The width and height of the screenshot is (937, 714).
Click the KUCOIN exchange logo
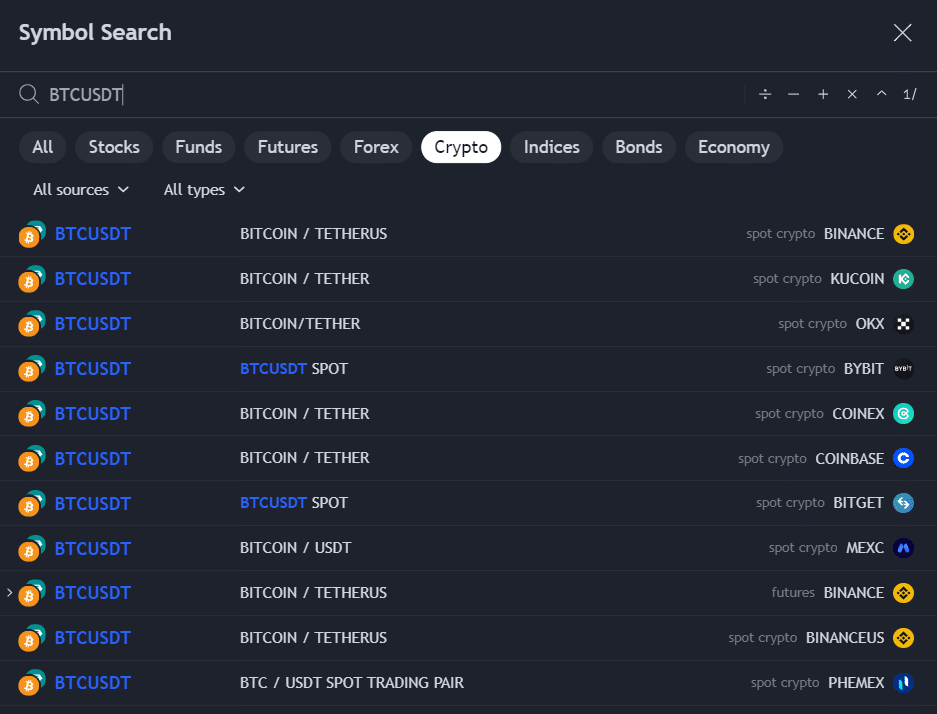click(904, 278)
